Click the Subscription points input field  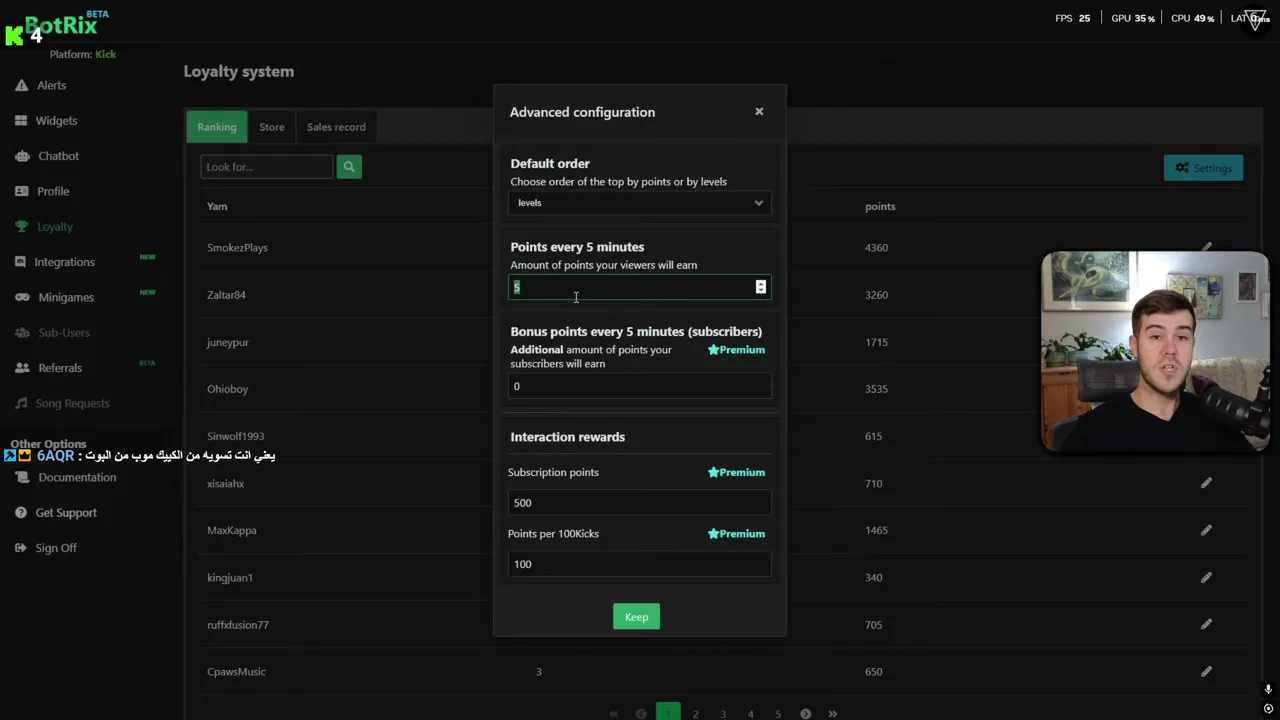pyautogui.click(x=639, y=503)
